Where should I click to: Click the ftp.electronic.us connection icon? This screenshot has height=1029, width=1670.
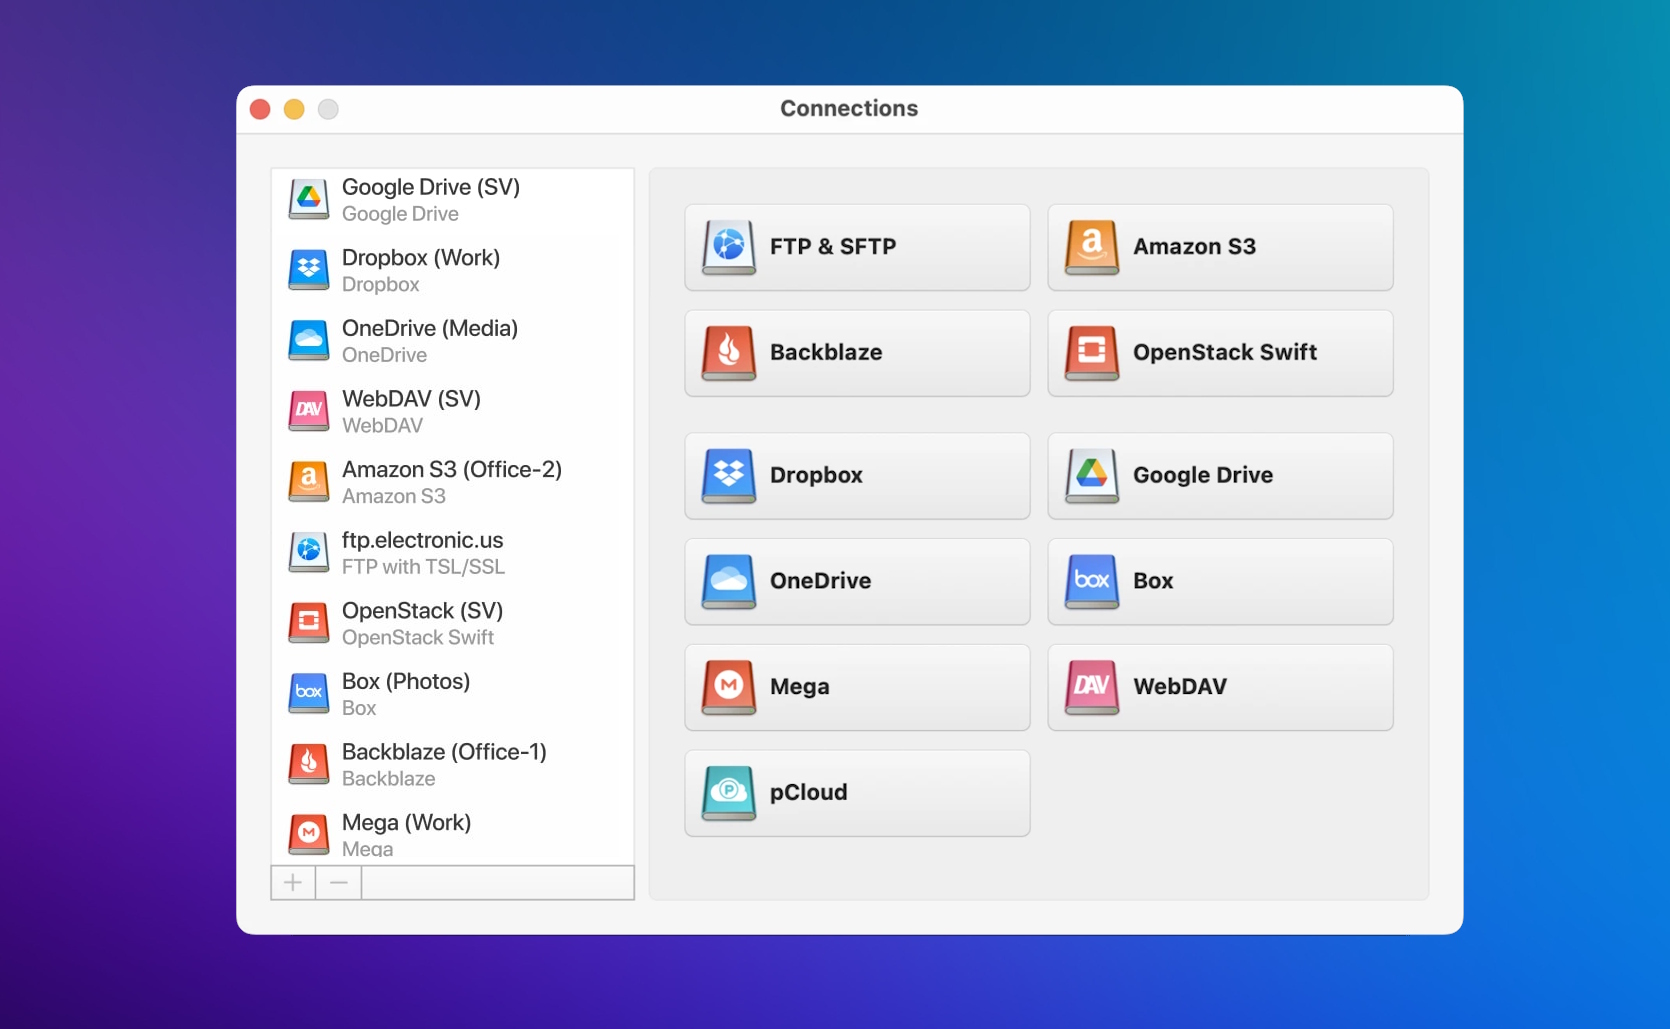point(309,552)
